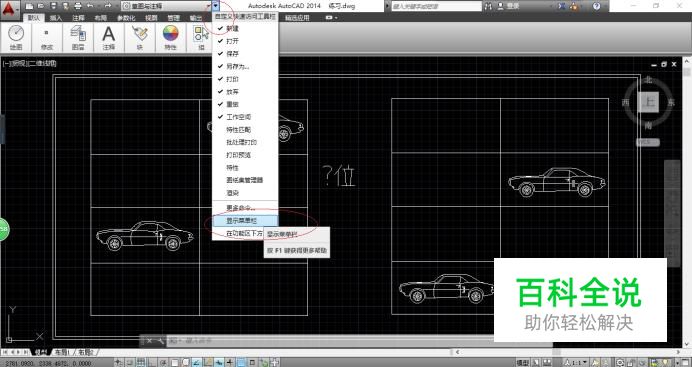Select 渲染 in the customize menu
The width and height of the screenshot is (692, 367).
(x=245, y=193)
